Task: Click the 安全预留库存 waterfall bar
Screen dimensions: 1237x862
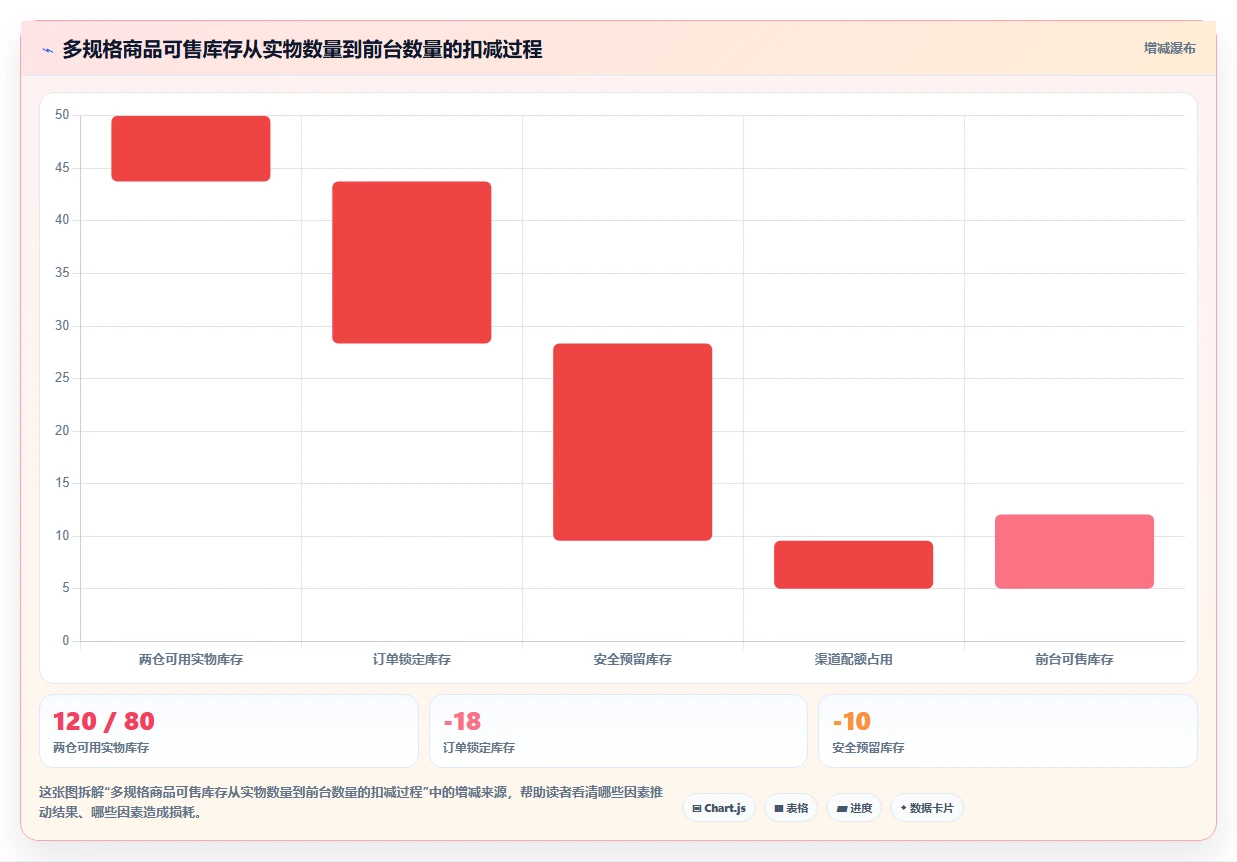Action: [x=633, y=442]
